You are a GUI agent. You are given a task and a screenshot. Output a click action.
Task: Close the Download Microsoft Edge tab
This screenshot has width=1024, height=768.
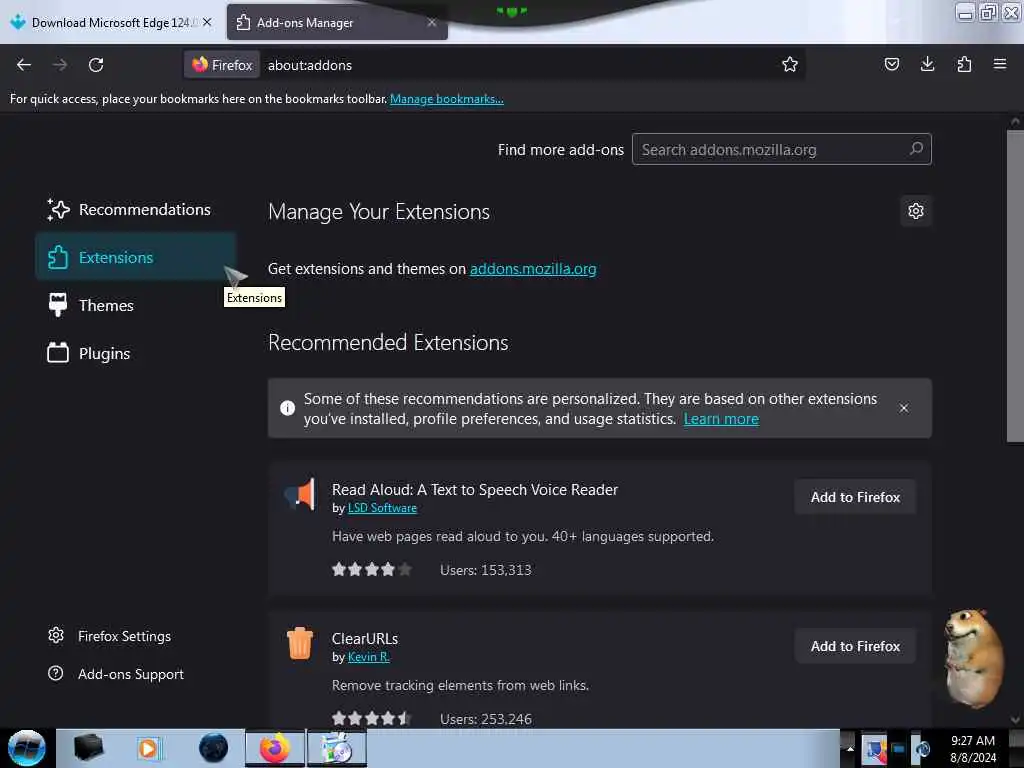pyautogui.click(x=207, y=22)
